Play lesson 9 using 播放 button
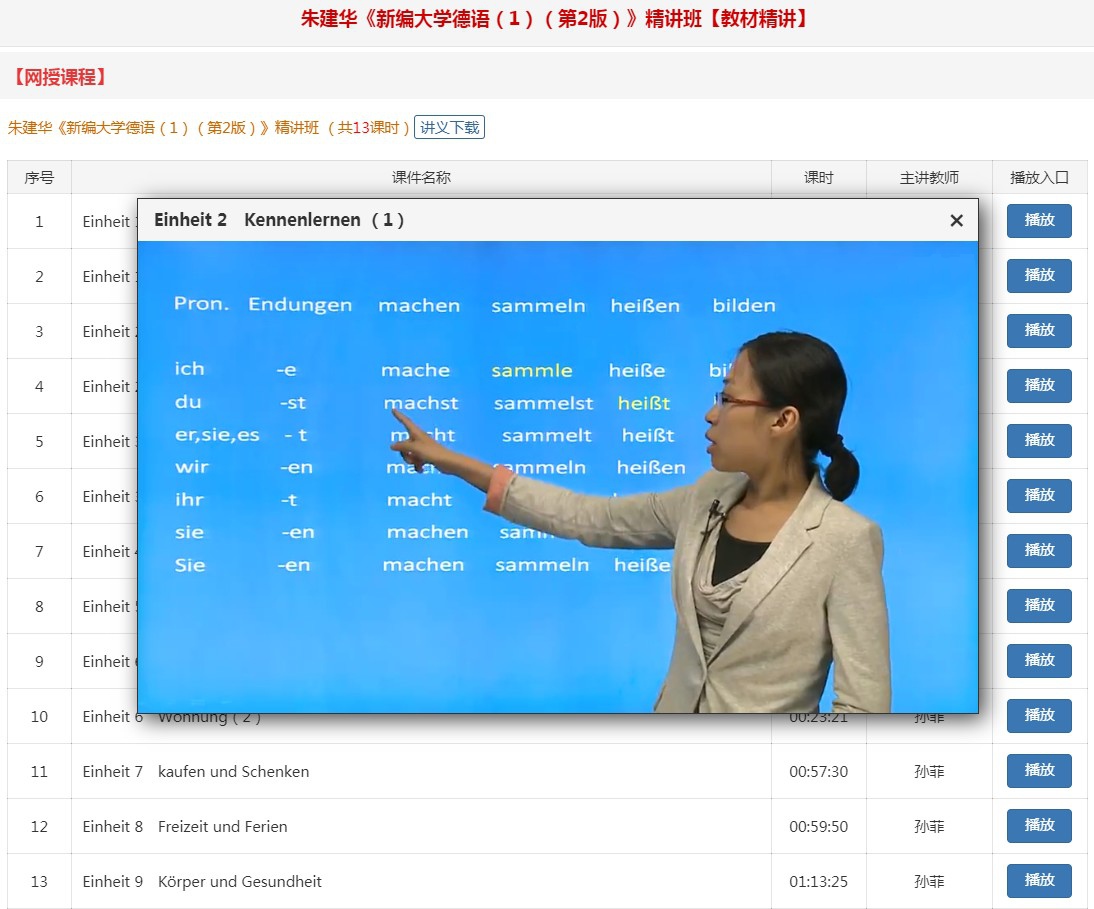The width and height of the screenshot is (1094, 909). tap(1039, 661)
